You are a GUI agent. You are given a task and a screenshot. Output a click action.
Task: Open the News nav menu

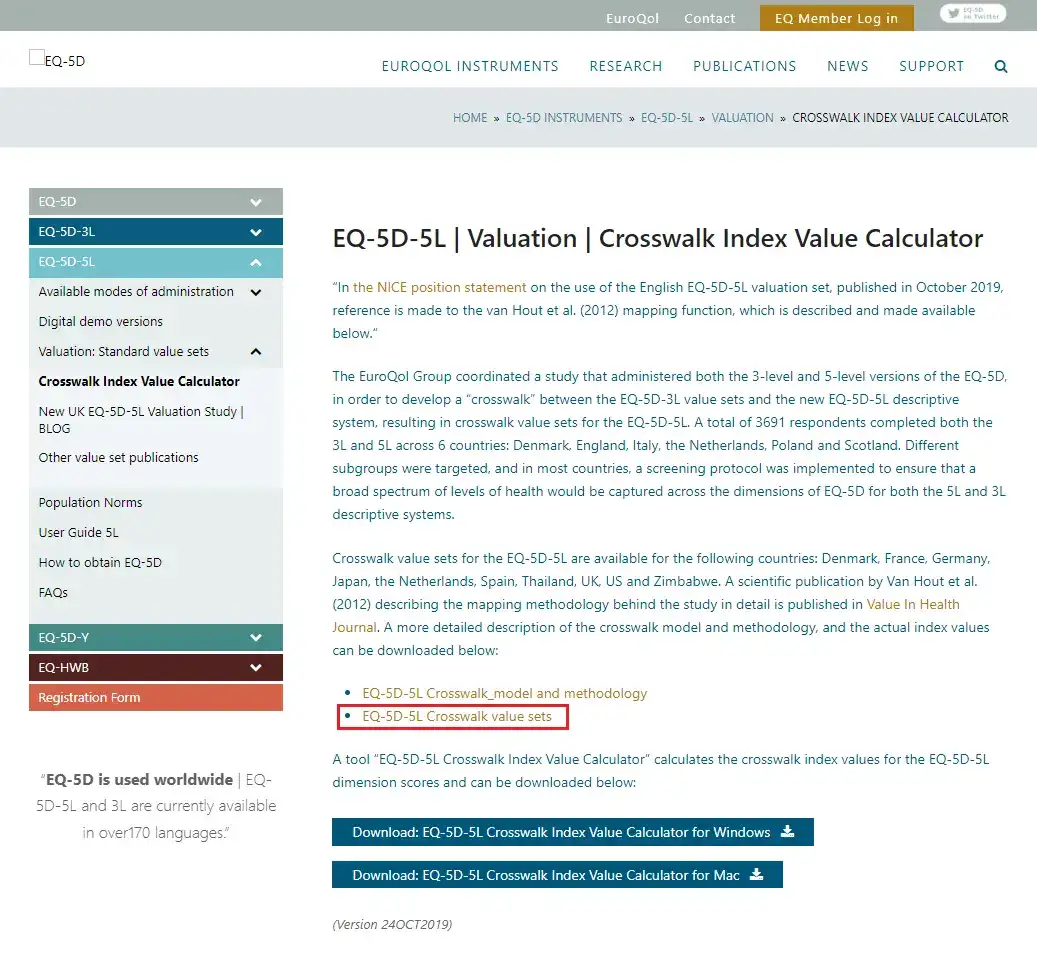[848, 66]
